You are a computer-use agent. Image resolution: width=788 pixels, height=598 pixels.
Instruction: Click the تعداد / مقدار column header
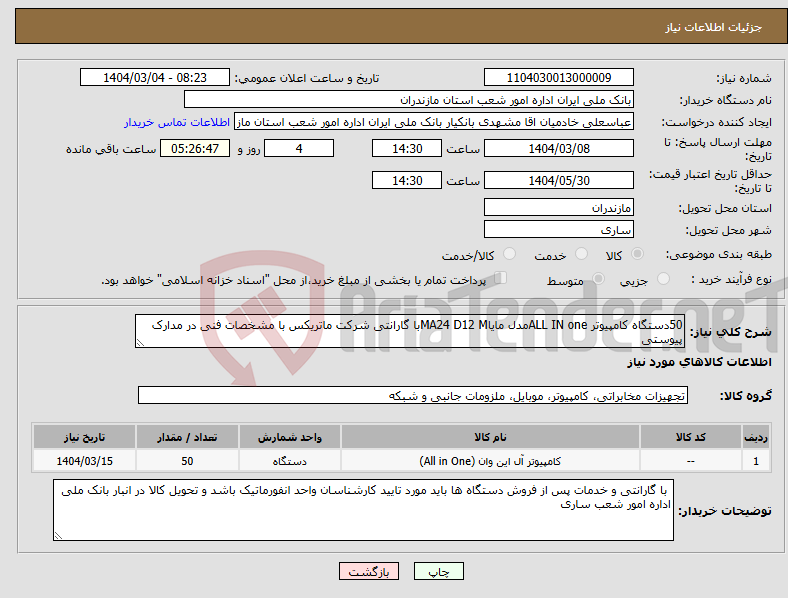(x=187, y=437)
